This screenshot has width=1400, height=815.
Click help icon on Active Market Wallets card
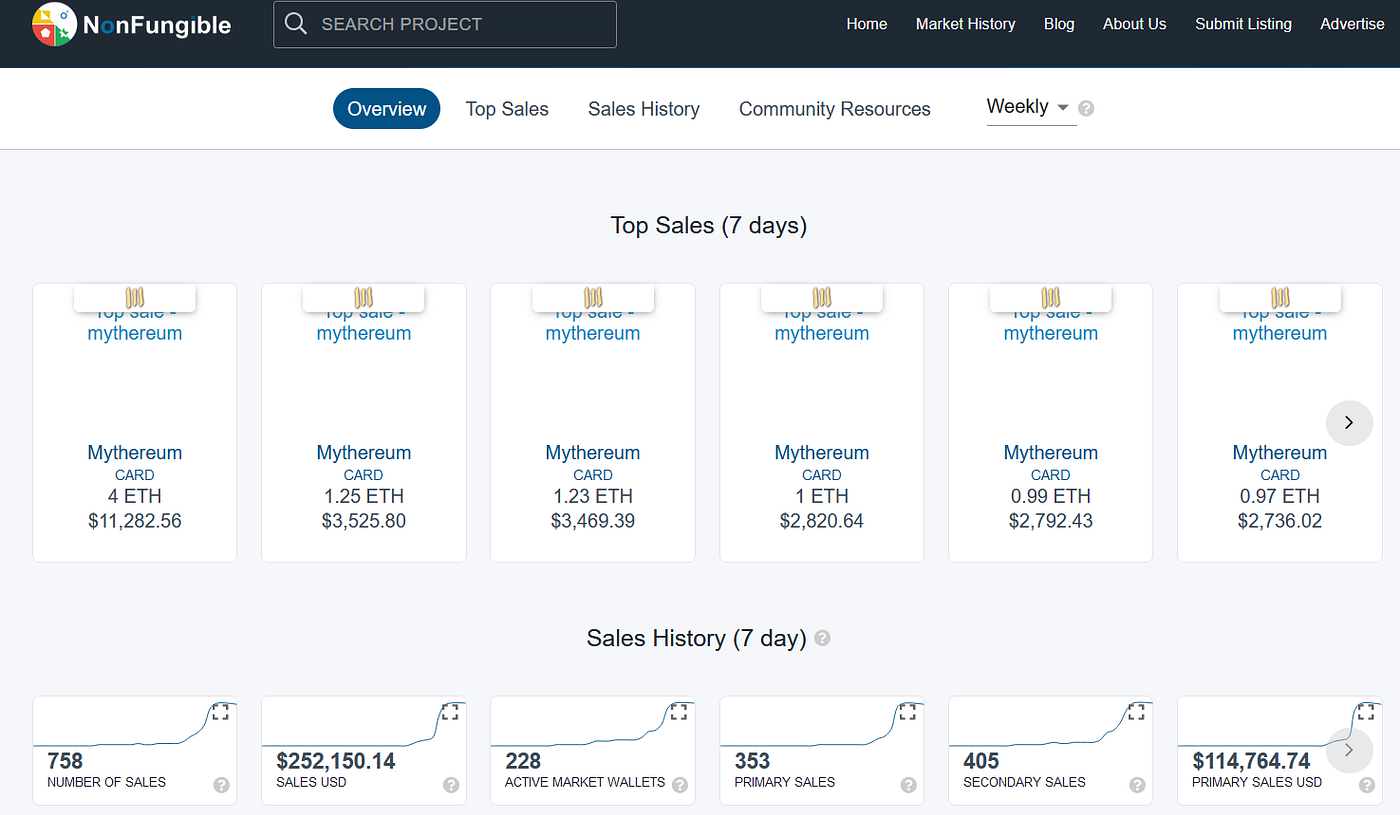click(680, 785)
